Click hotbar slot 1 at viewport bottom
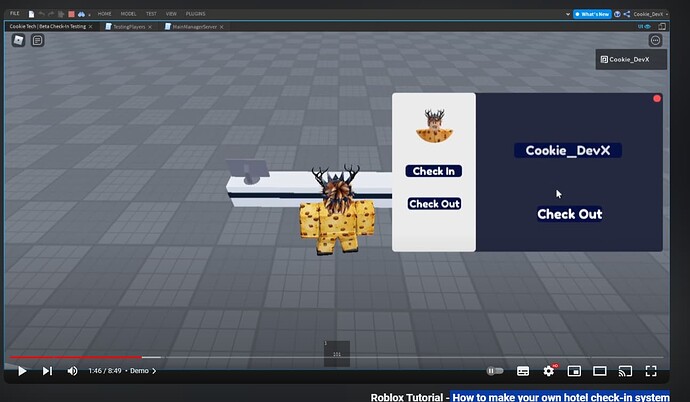This screenshot has width=690, height=402. point(337,354)
